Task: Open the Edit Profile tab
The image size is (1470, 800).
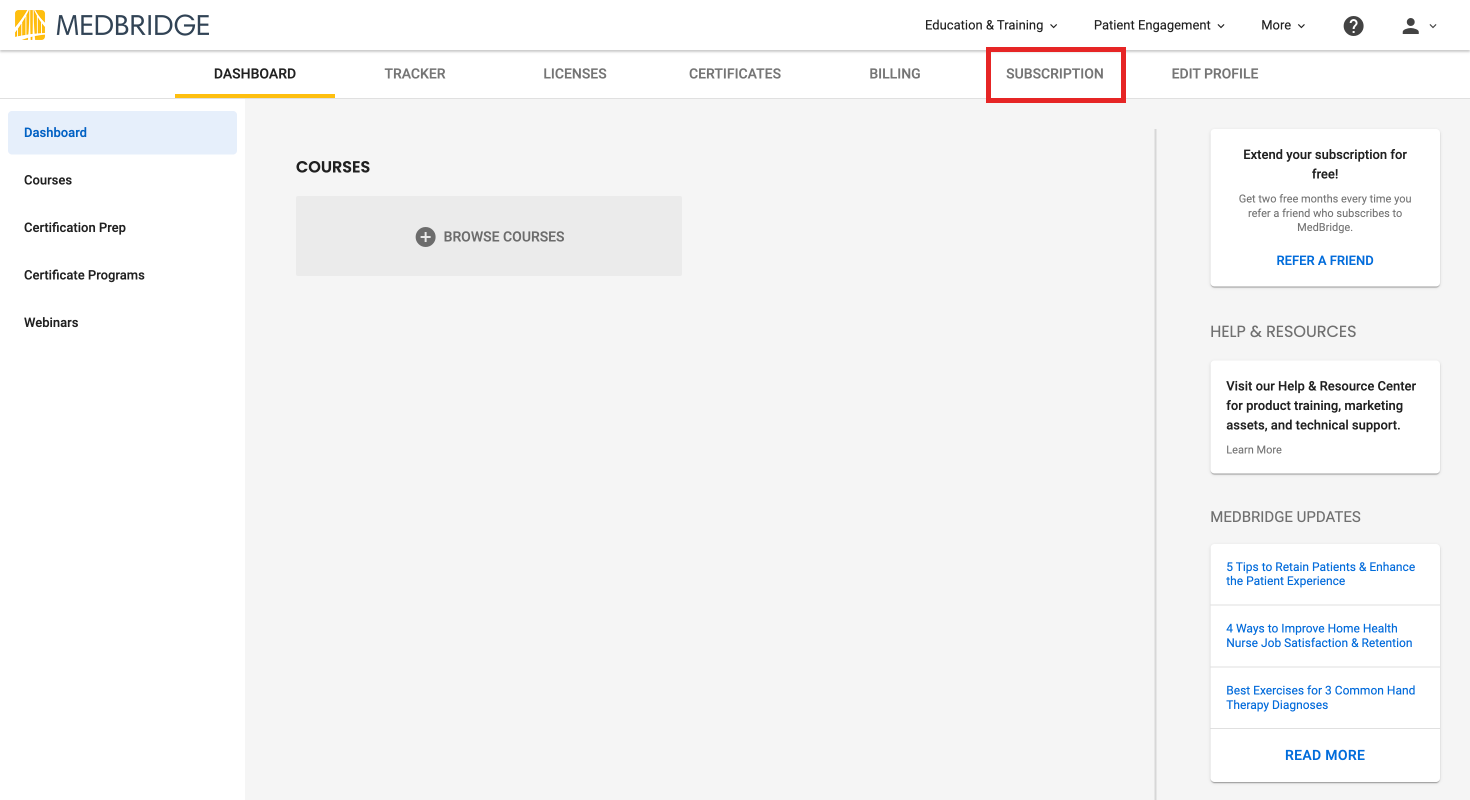Action: [x=1215, y=74]
